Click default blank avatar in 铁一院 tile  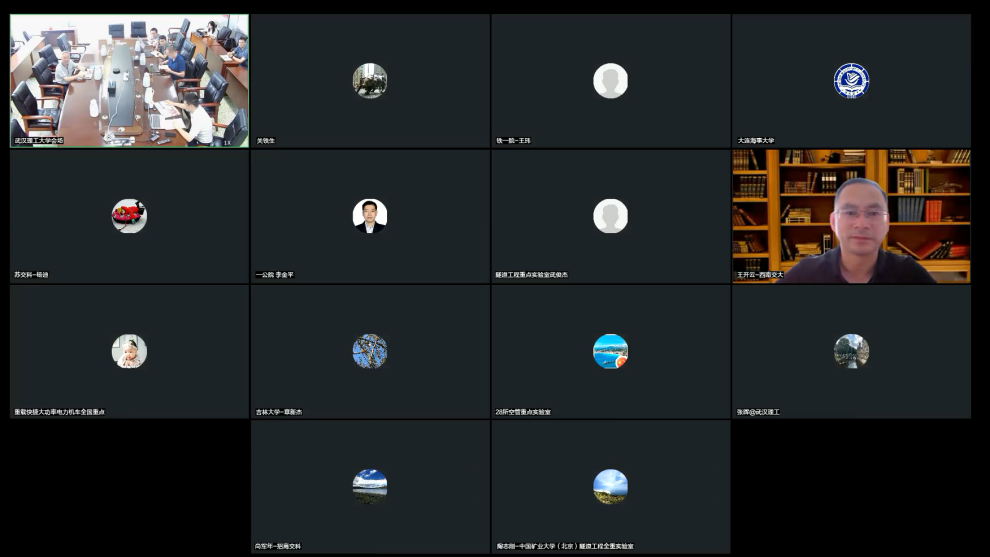point(610,81)
